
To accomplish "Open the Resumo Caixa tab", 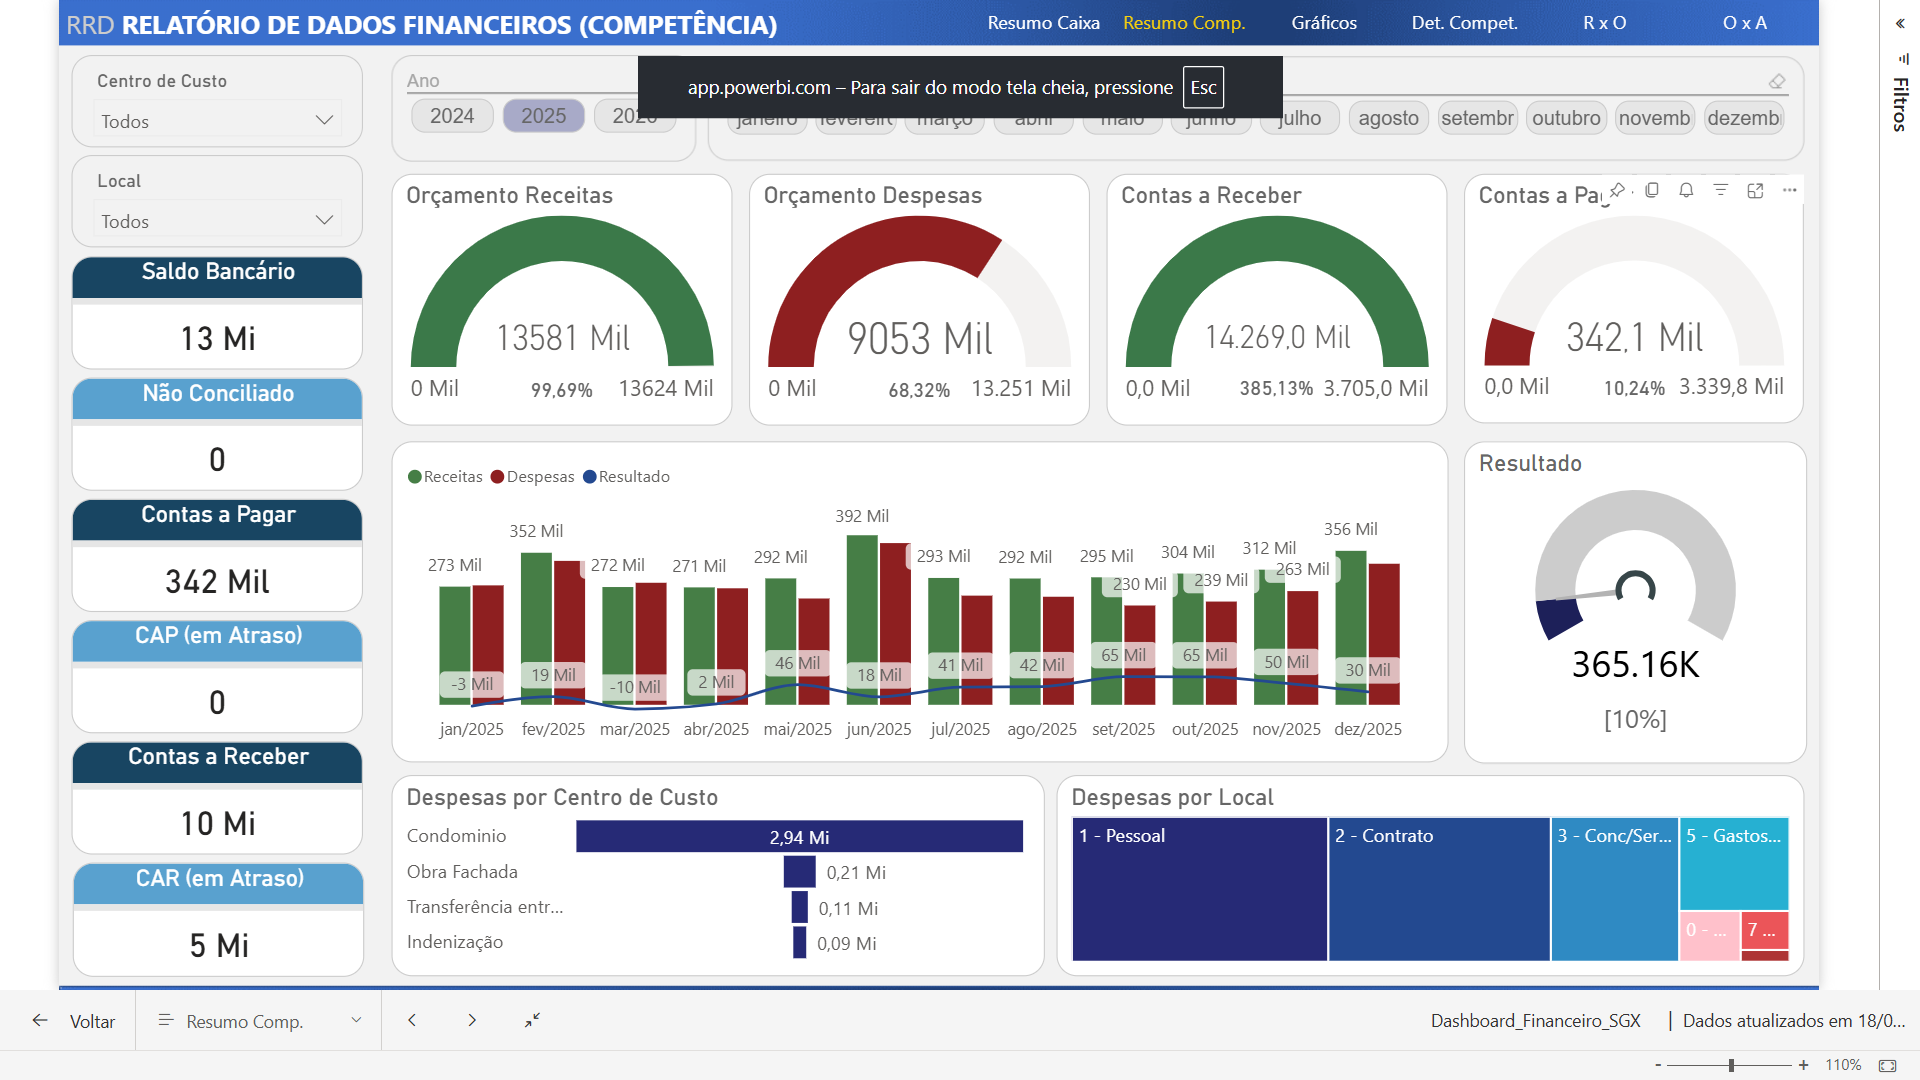I will (x=1043, y=23).
